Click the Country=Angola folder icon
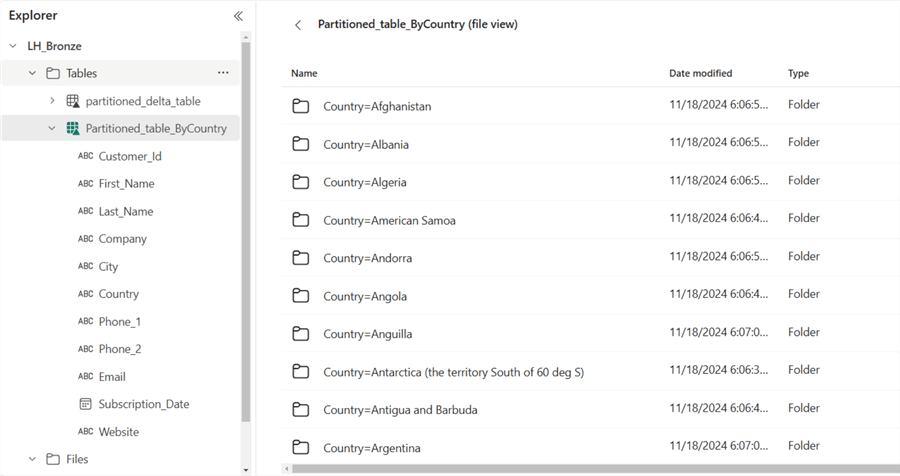 (301, 296)
